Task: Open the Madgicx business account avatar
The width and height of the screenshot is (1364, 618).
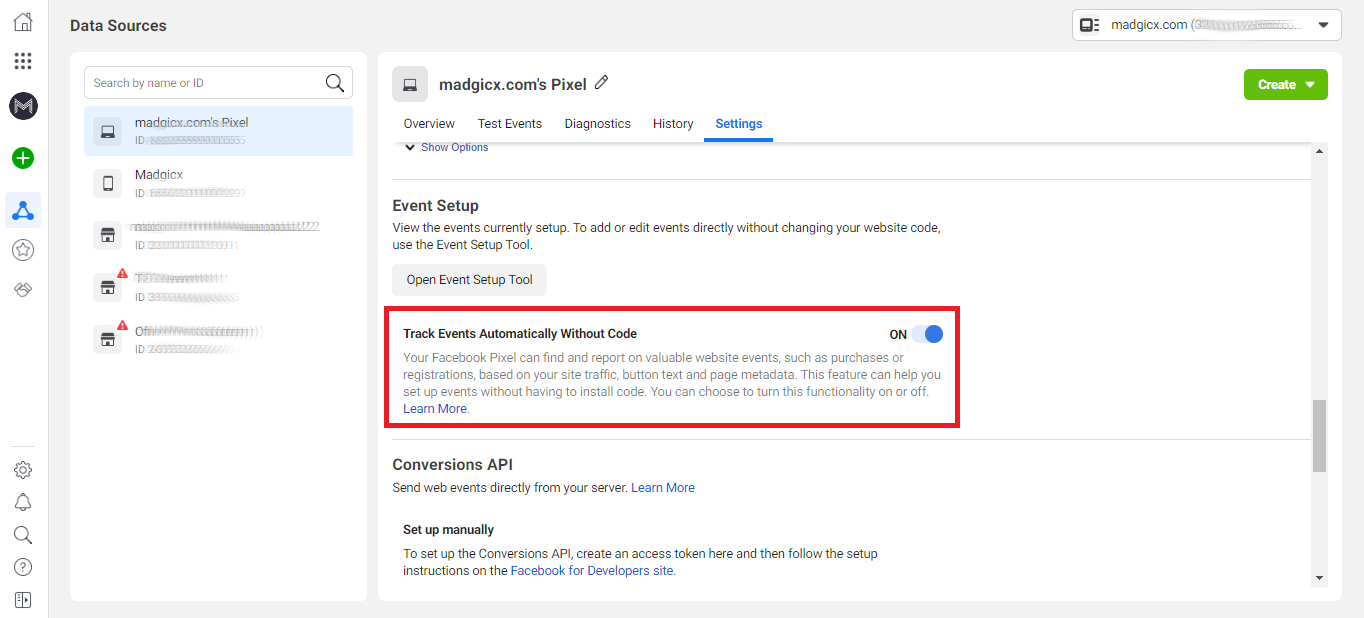Action: coord(23,106)
